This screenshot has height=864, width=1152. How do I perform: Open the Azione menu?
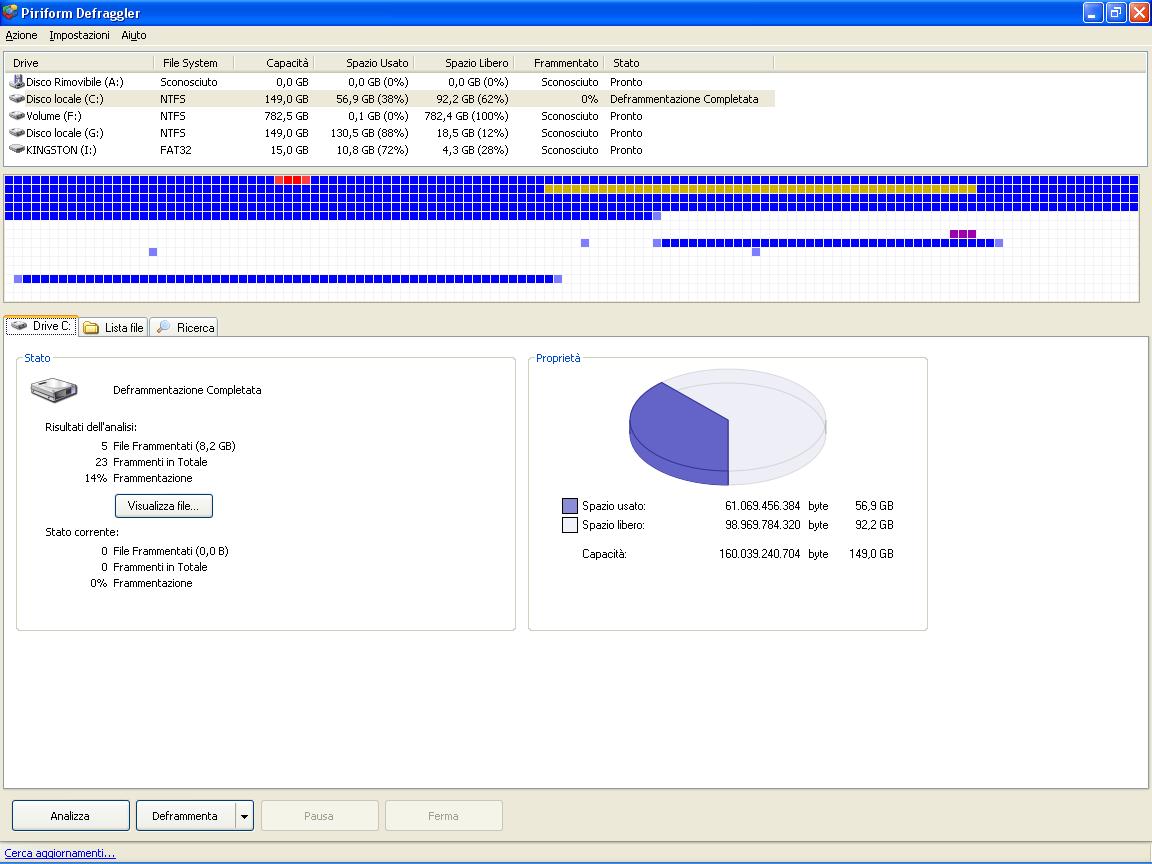click(21, 35)
